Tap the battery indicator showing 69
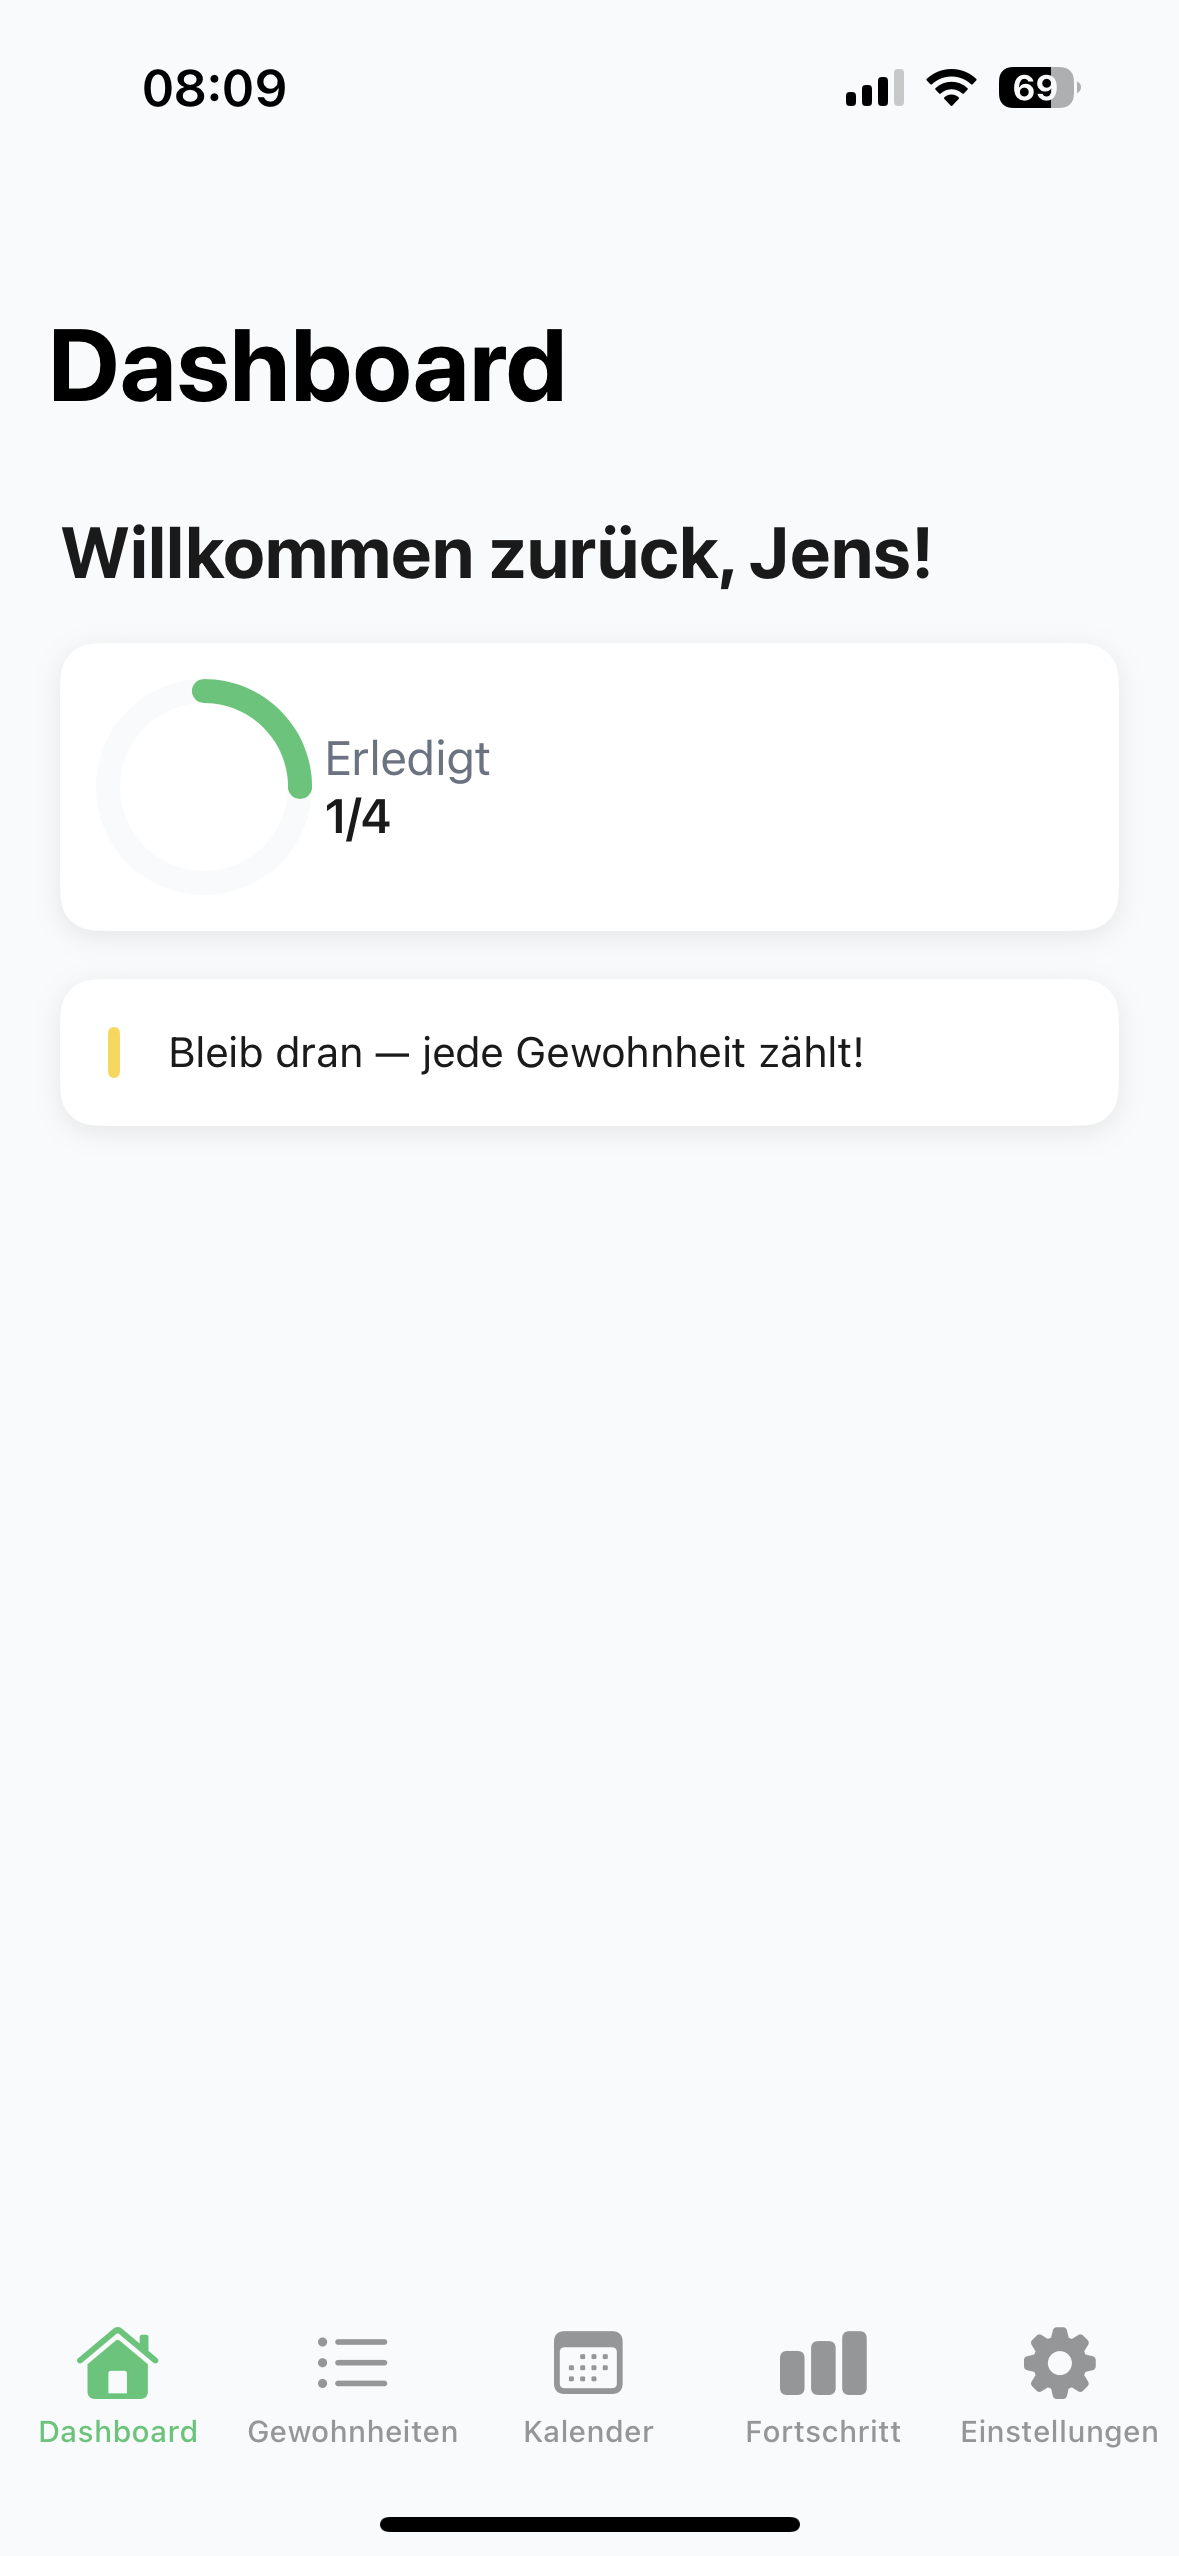The width and height of the screenshot is (1179, 2556). 1039,88
